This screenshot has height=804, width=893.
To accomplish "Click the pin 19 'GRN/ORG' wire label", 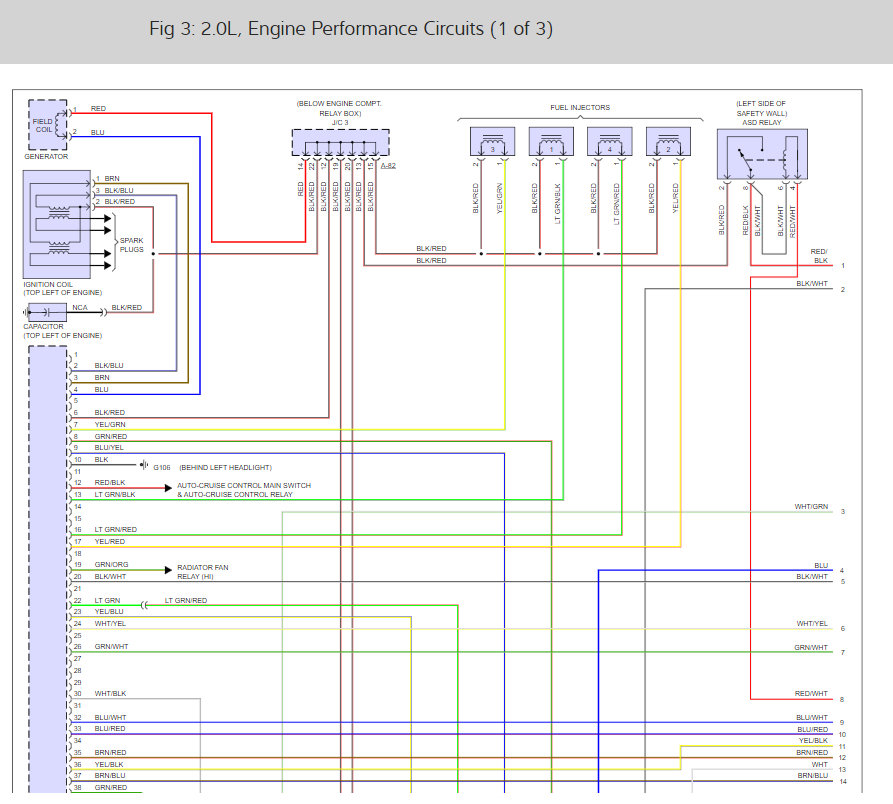I will pos(111,564).
